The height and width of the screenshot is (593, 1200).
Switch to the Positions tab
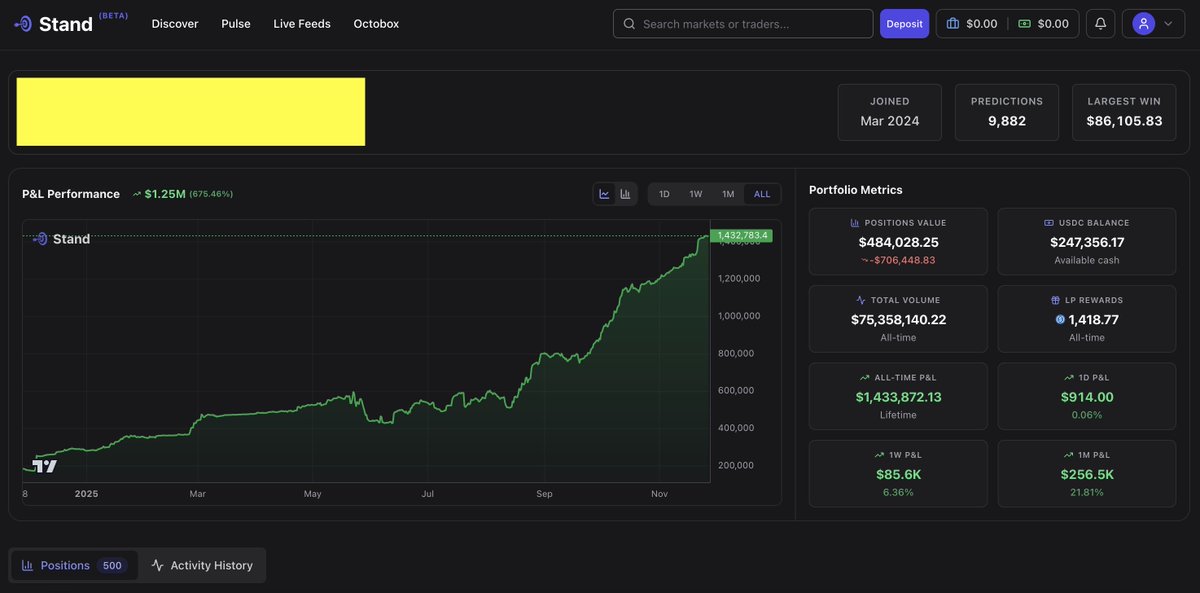tap(73, 565)
